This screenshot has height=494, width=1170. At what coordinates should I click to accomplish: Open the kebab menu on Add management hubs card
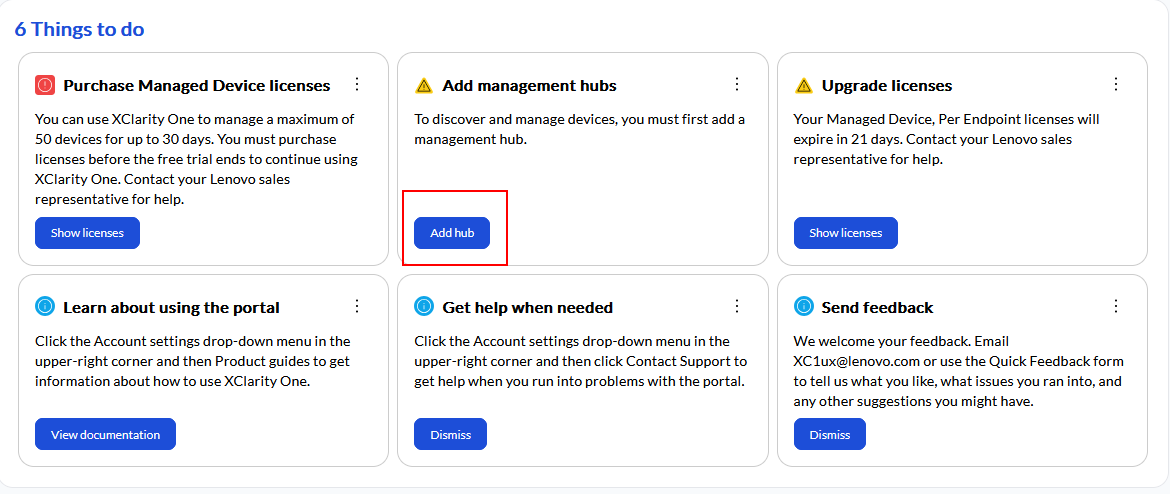tap(737, 85)
